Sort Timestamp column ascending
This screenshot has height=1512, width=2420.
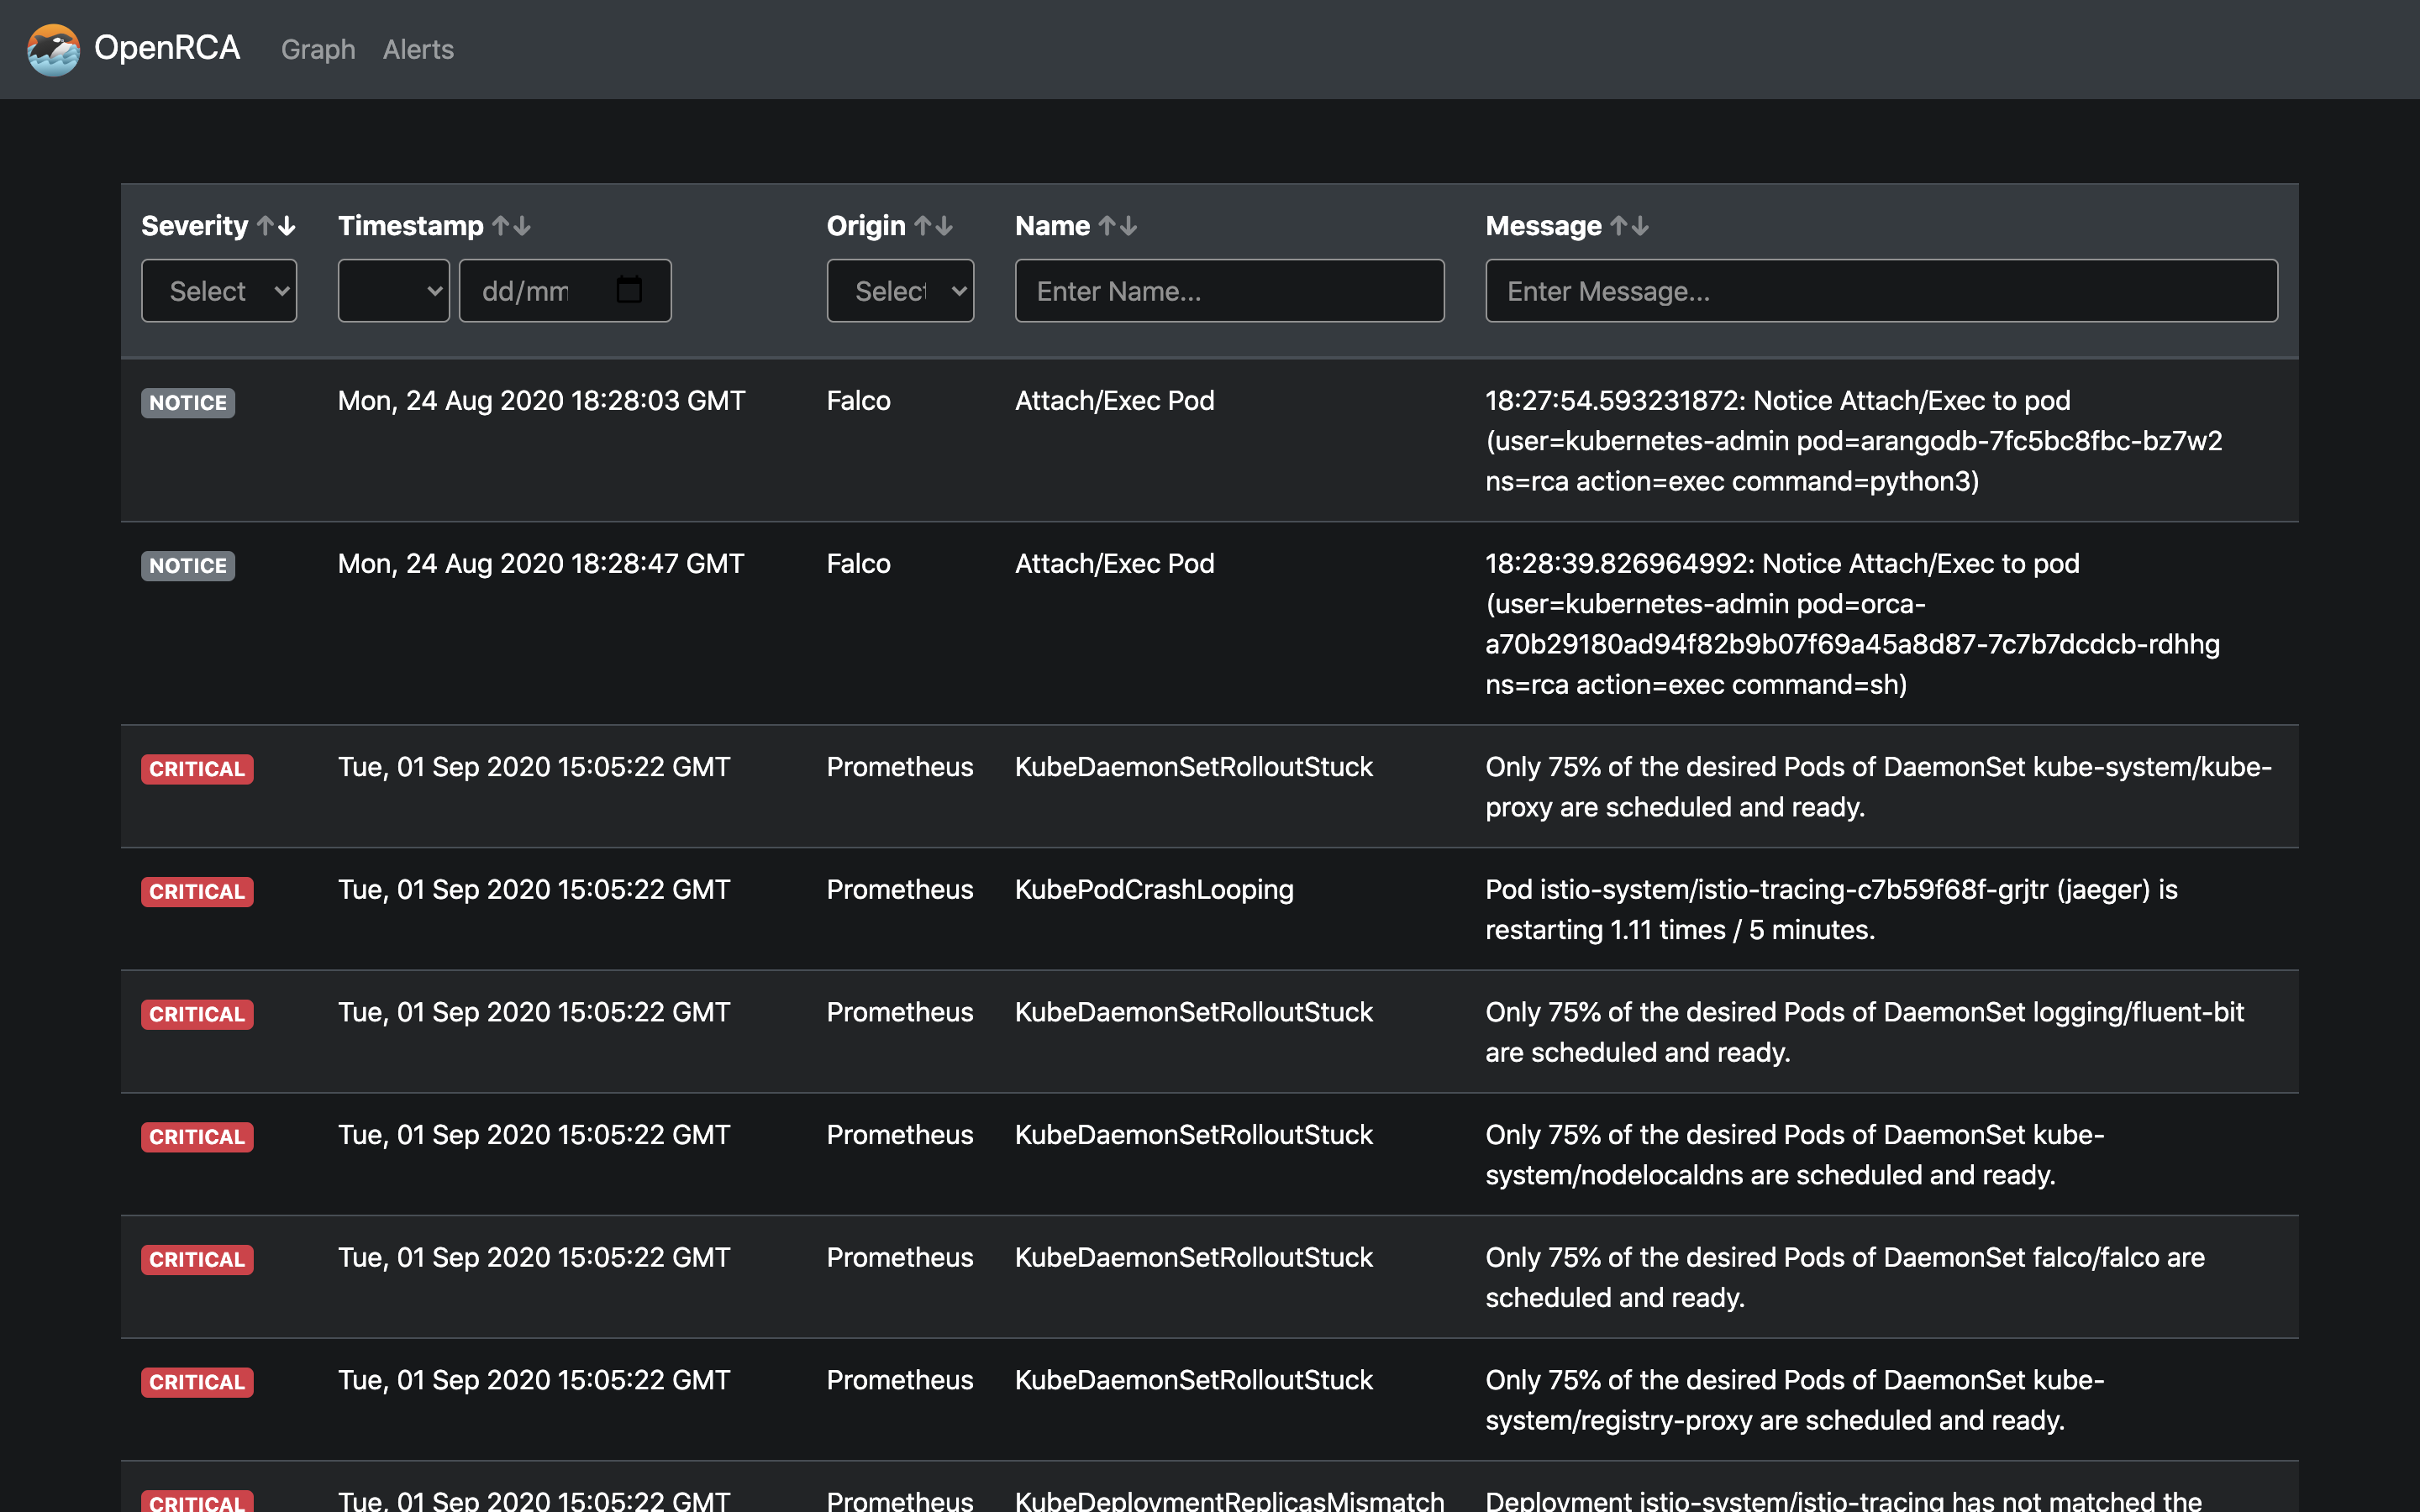501,226
